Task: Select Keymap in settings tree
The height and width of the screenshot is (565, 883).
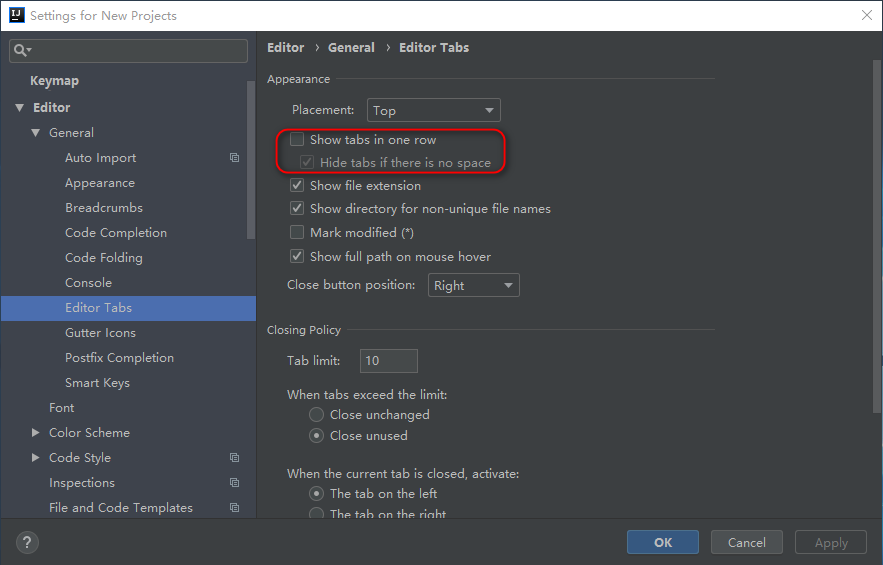Action: tap(55, 81)
